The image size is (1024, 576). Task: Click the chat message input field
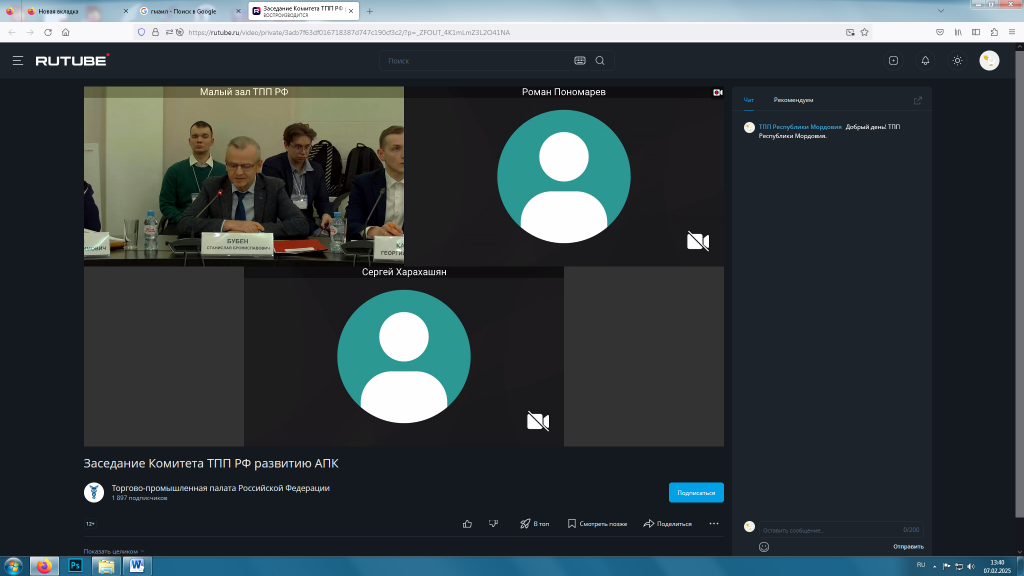[x=825, y=529]
